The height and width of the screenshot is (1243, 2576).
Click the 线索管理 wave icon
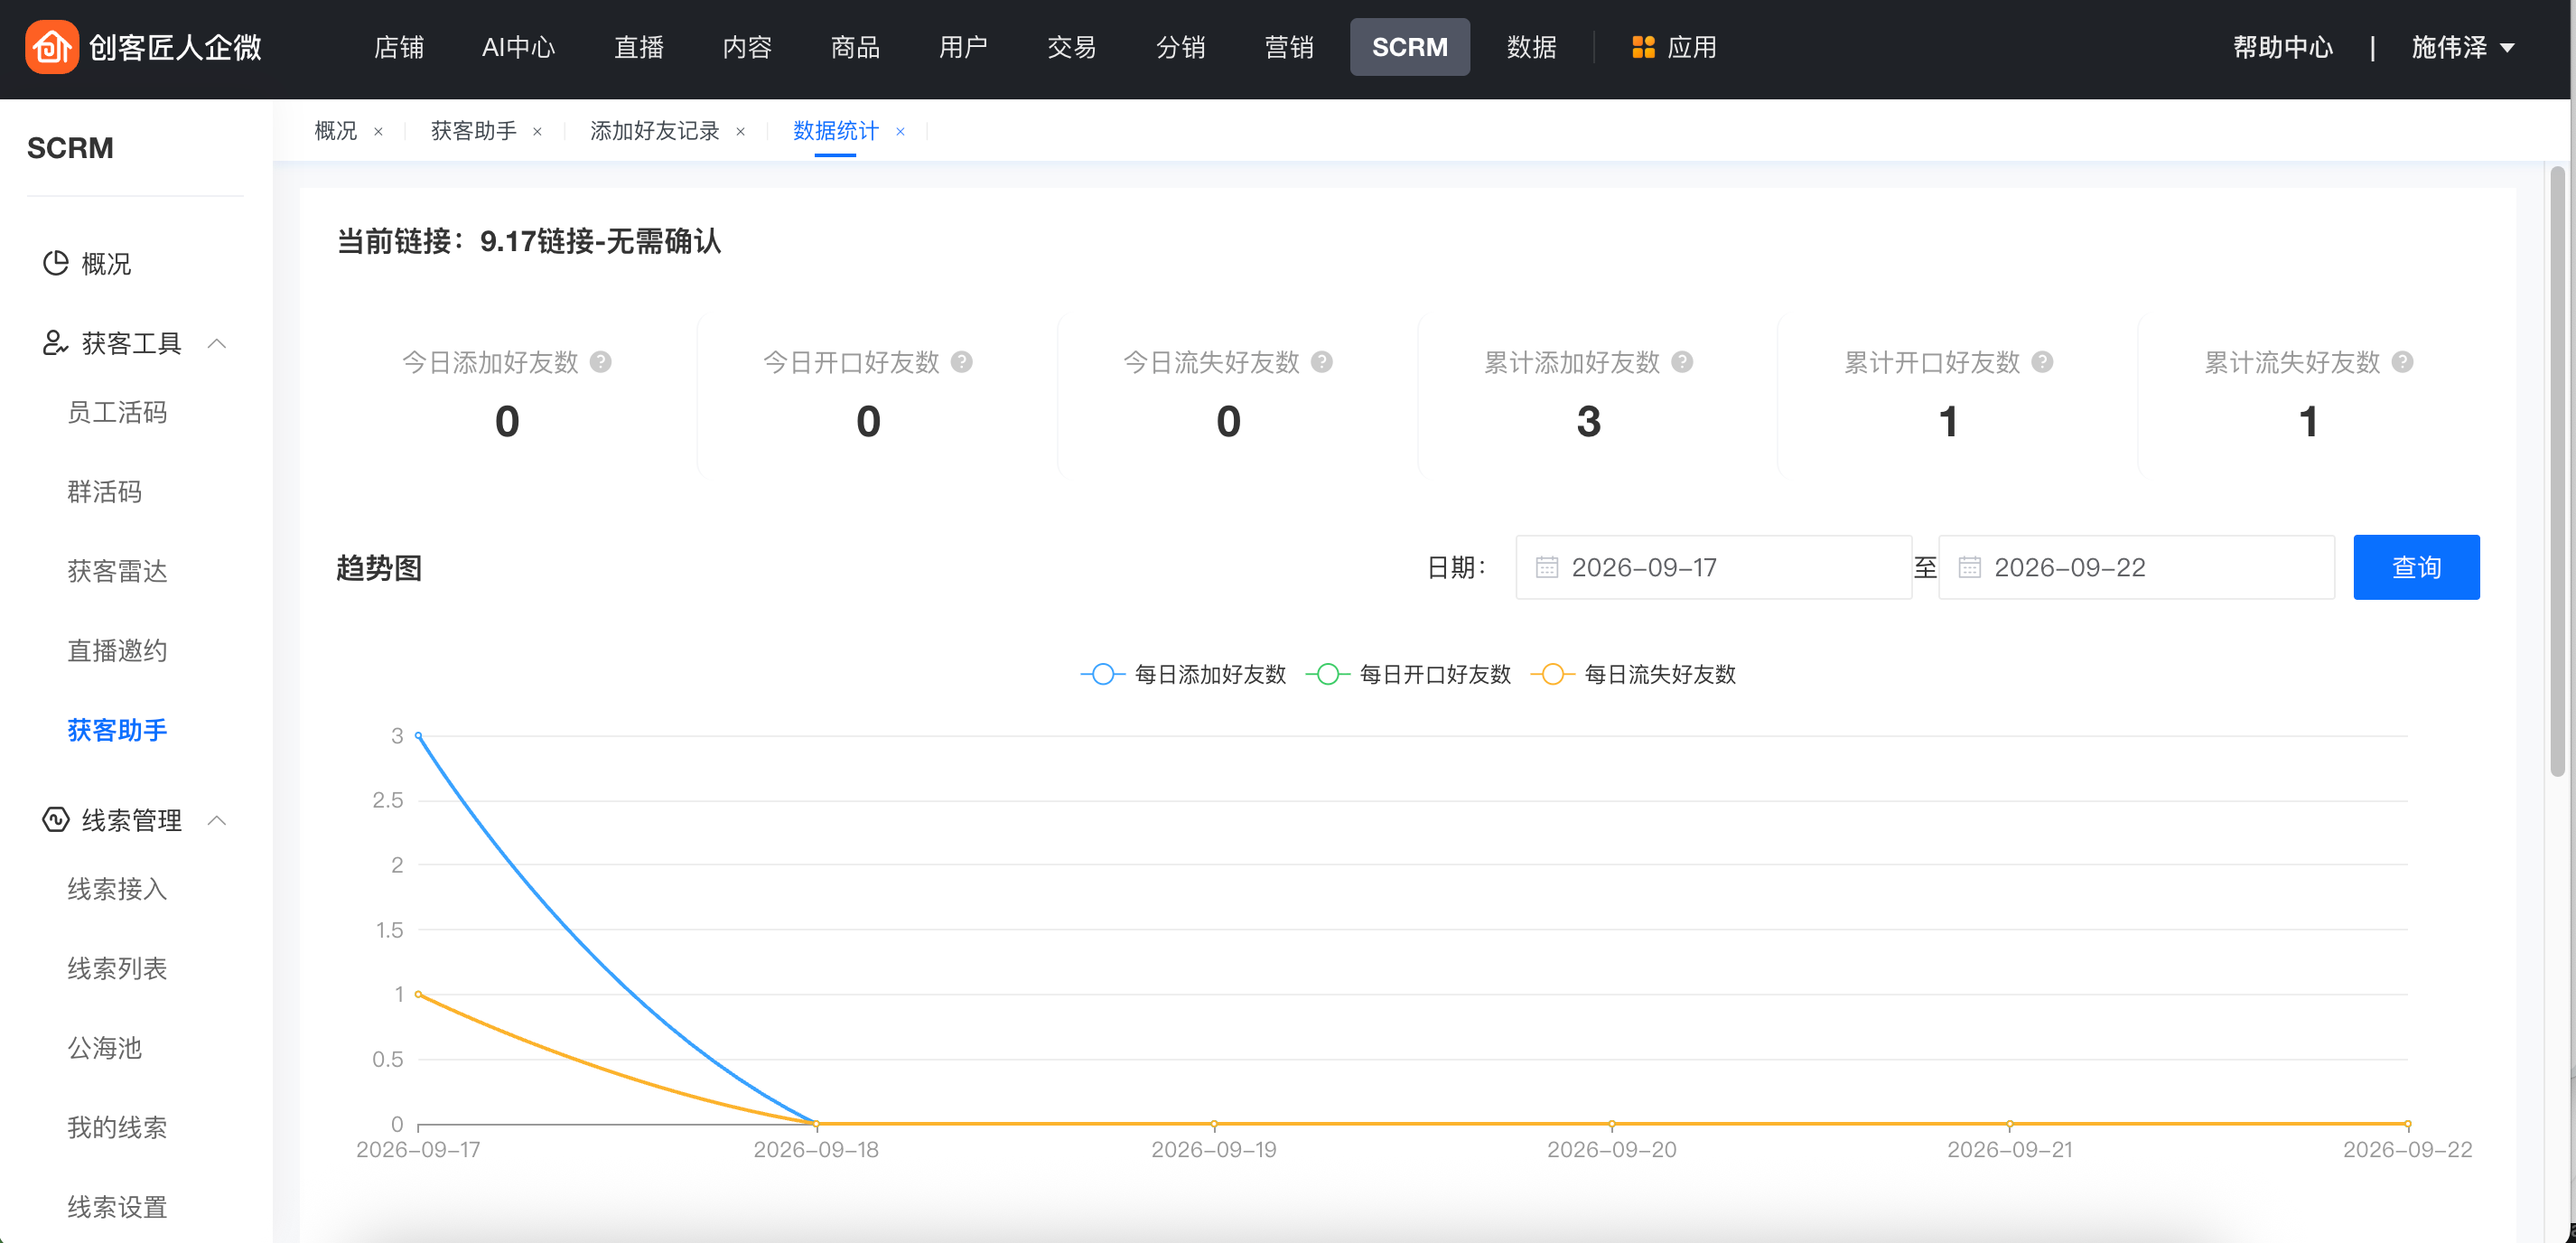55,820
